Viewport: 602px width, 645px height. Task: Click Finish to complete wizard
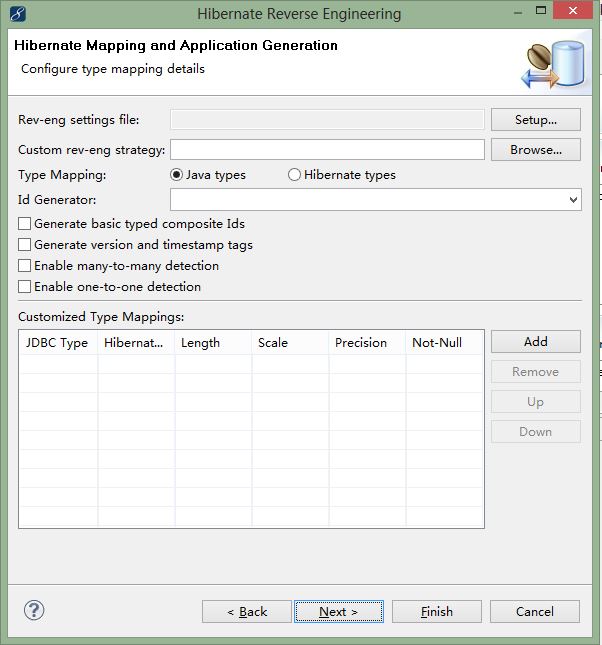pos(437,612)
